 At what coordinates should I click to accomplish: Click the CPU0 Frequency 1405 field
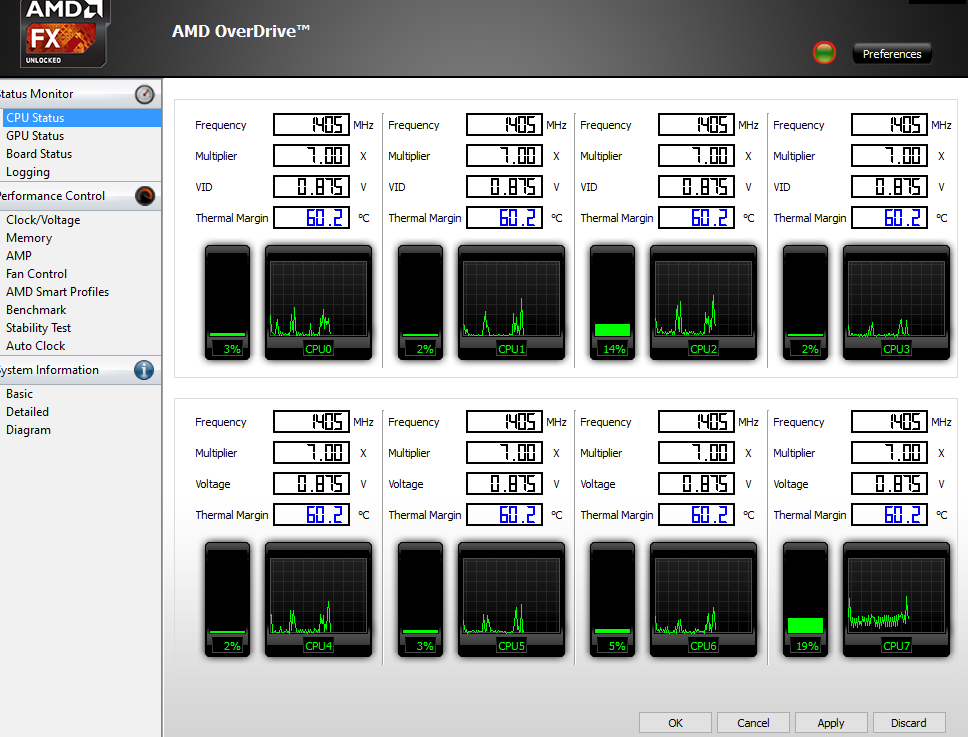(x=312, y=125)
